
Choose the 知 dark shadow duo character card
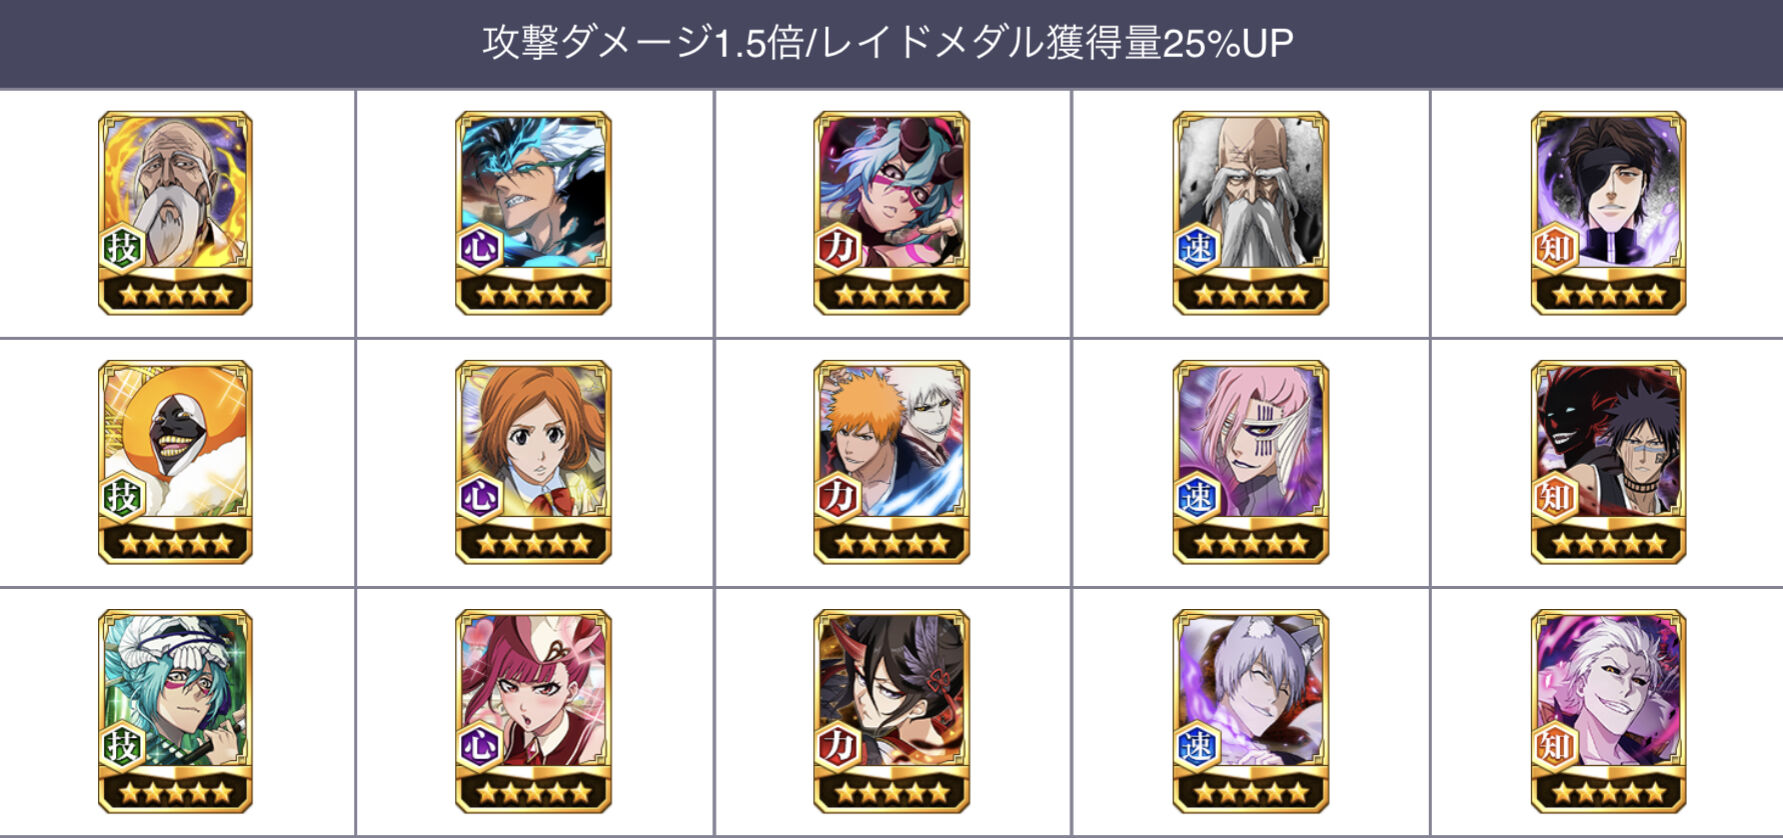(1608, 462)
